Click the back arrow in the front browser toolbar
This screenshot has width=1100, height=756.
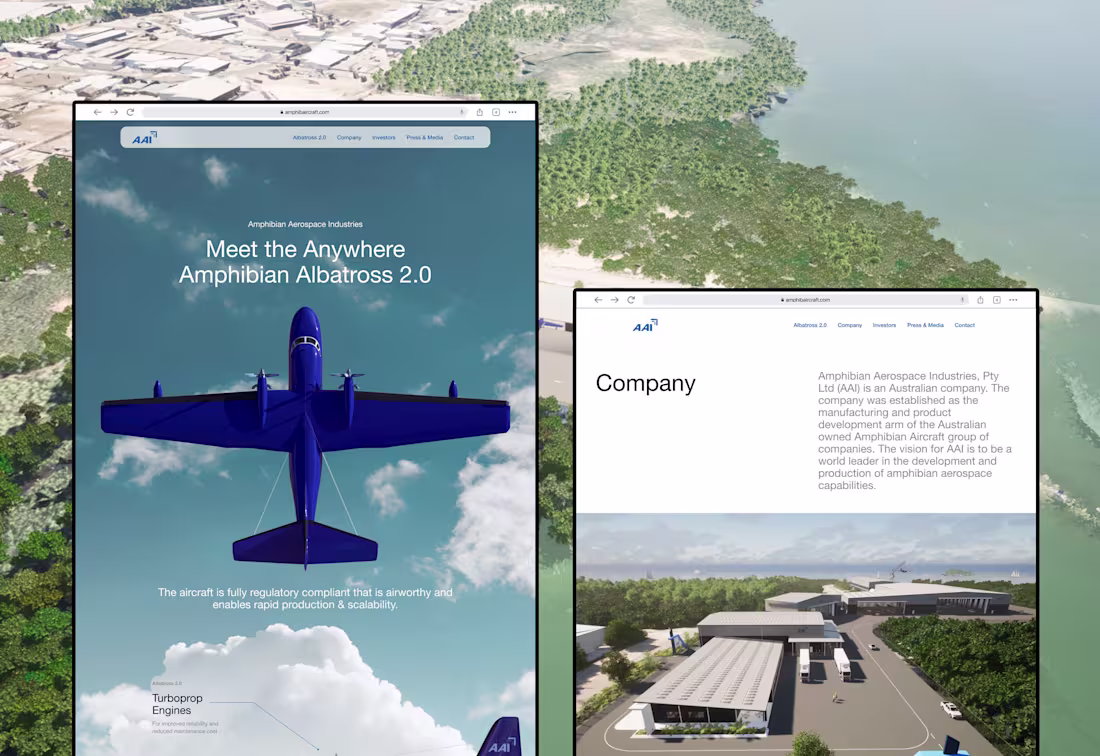click(x=96, y=112)
